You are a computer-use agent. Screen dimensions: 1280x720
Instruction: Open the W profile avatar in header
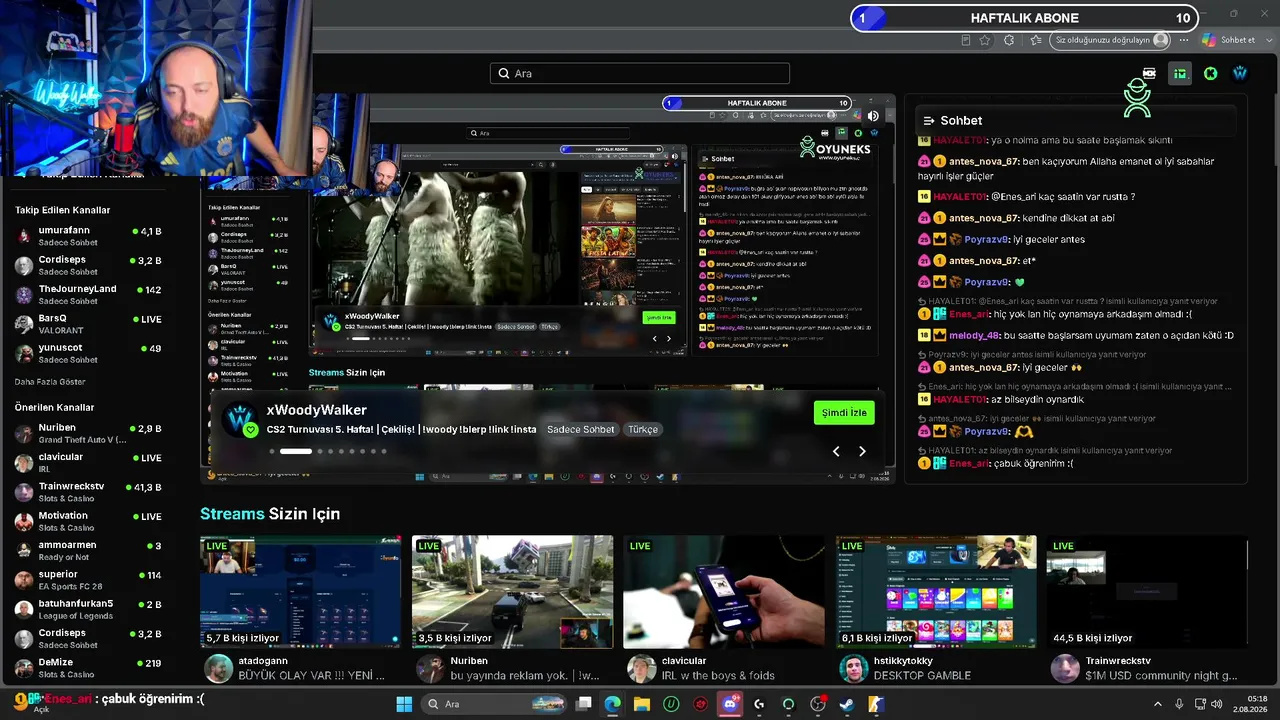1240,73
